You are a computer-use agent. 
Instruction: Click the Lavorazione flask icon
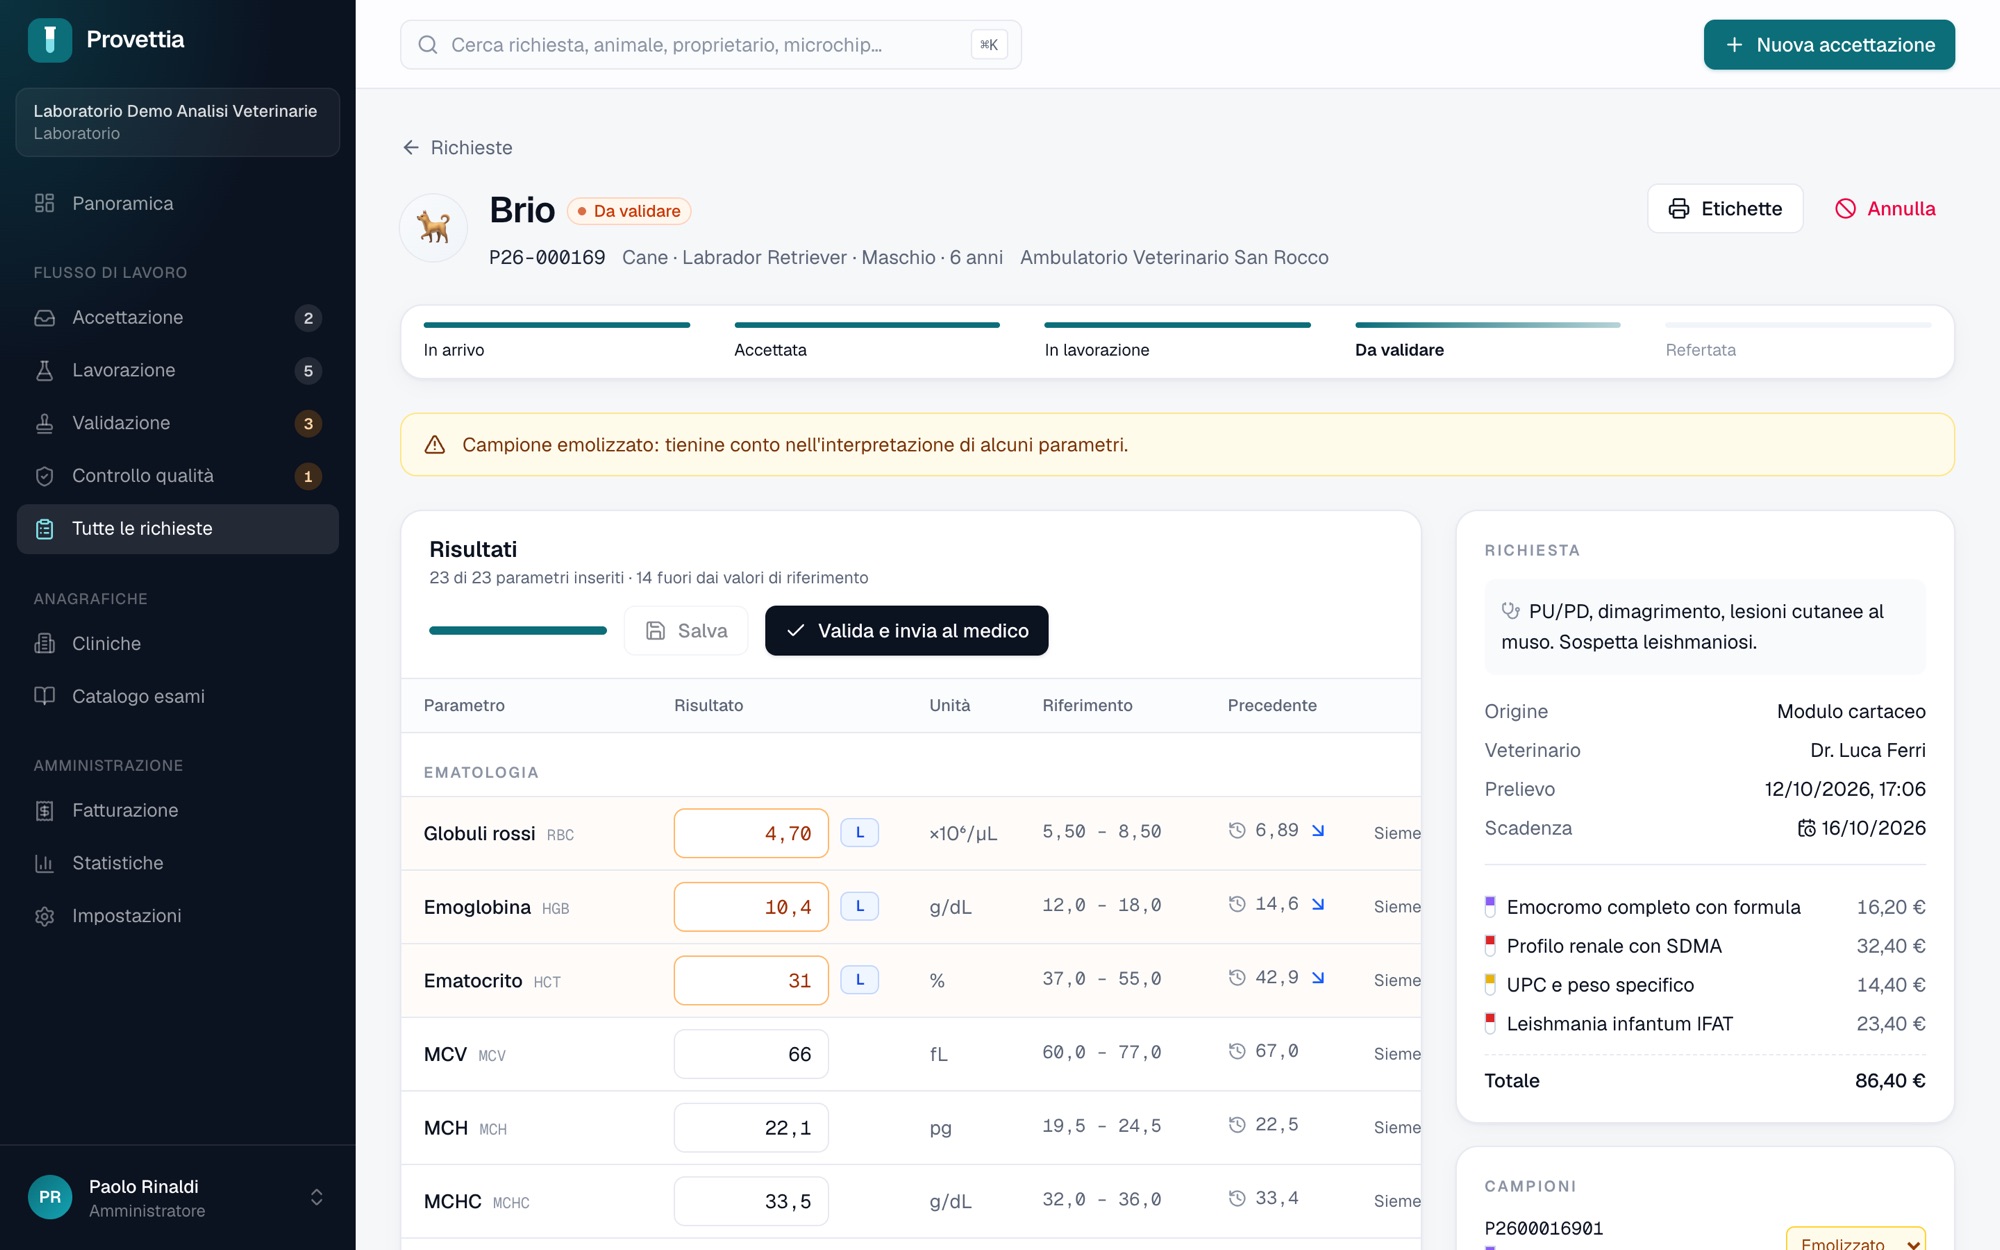tap(44, 370)
